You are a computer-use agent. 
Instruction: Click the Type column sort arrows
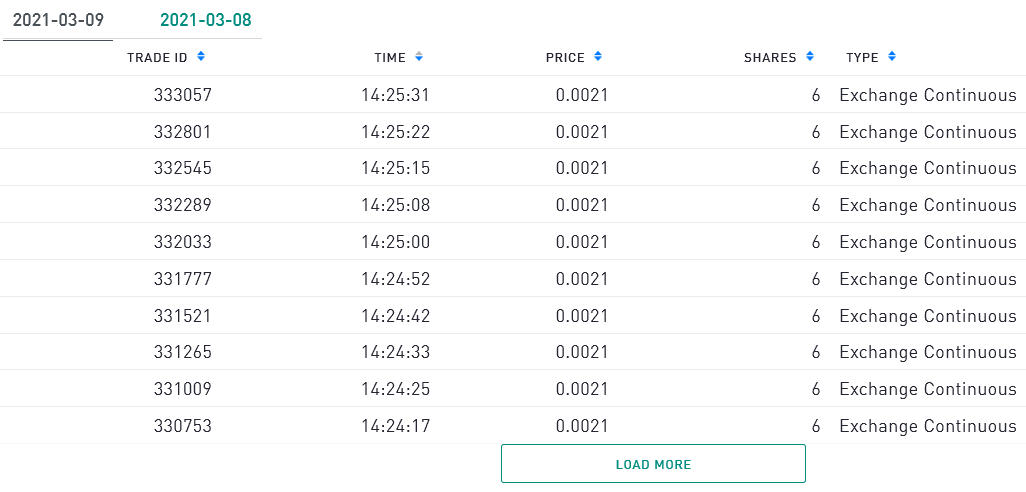pyautogui.click(x=892, y=57)
